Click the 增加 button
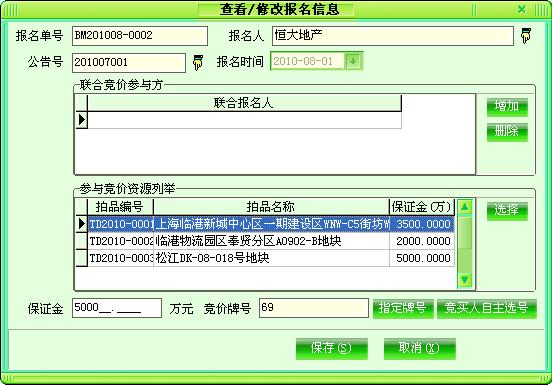This screenshot has height=385, width=552. coord(507,107)
